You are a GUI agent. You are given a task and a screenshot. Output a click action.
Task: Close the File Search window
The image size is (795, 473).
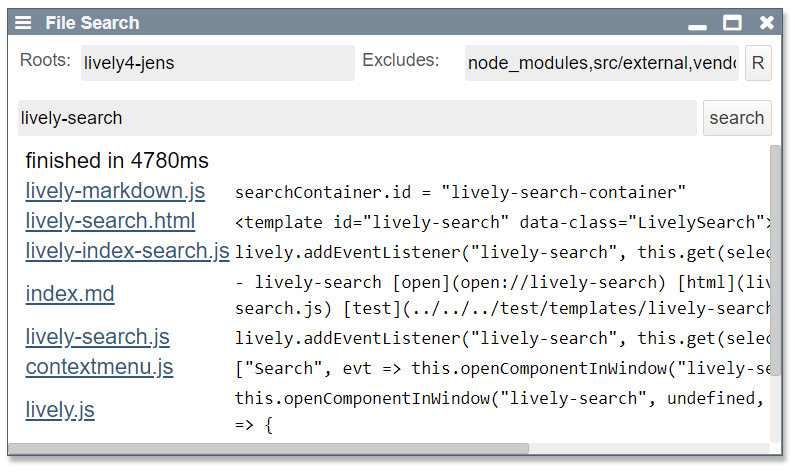click(x=767, y=23)
